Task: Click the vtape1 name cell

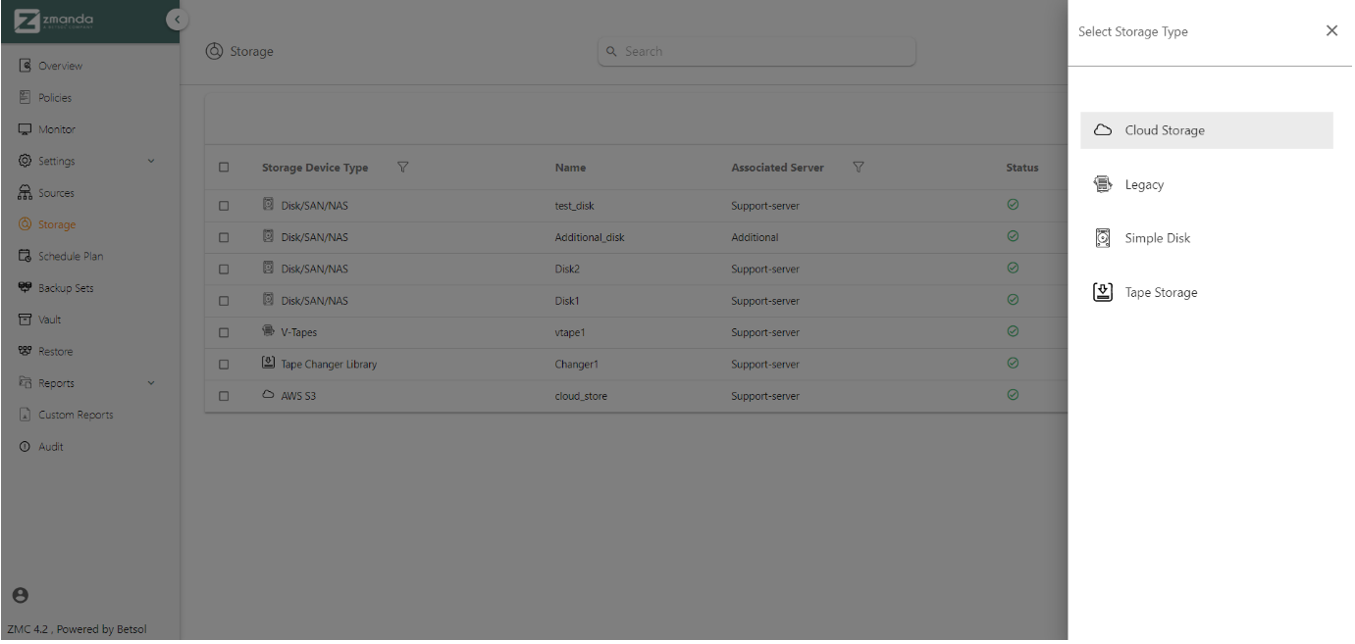Action: click(x=569, y=332)
